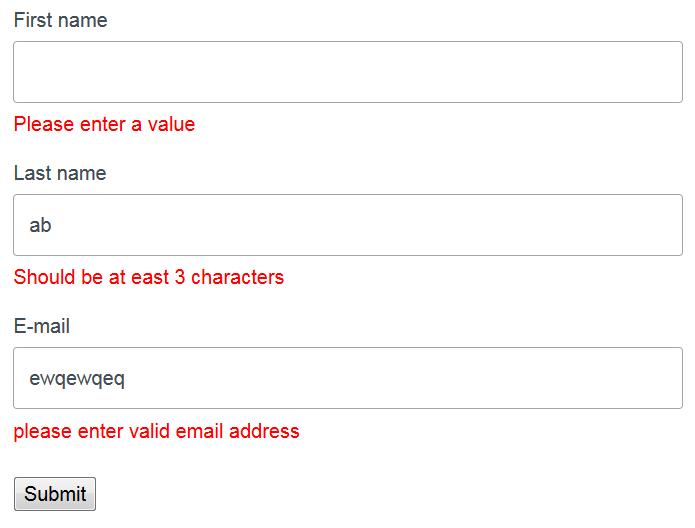Click the misspelled word "east" in the error
Screen dimensions: 695x528
(x=150, y=277)
